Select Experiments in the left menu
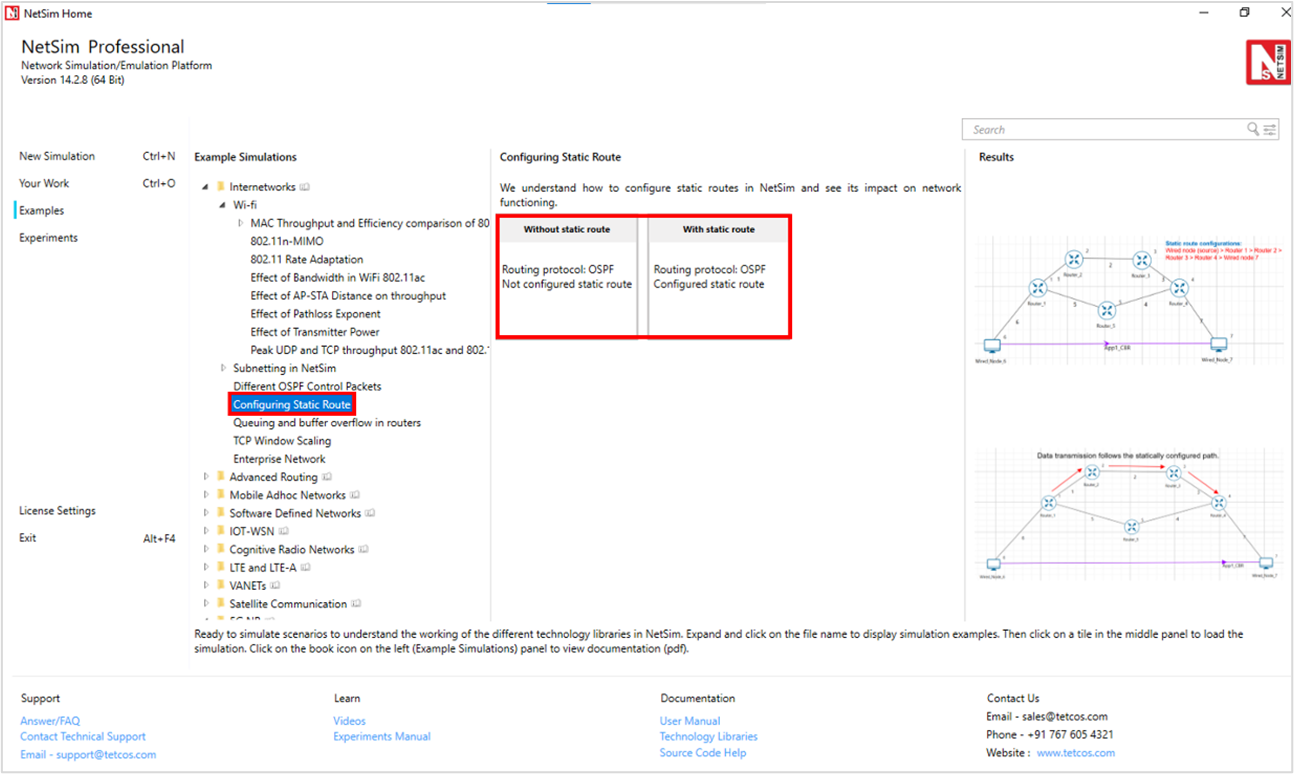This screenshot has width=1294, height=774. click(x=48, y=238)
